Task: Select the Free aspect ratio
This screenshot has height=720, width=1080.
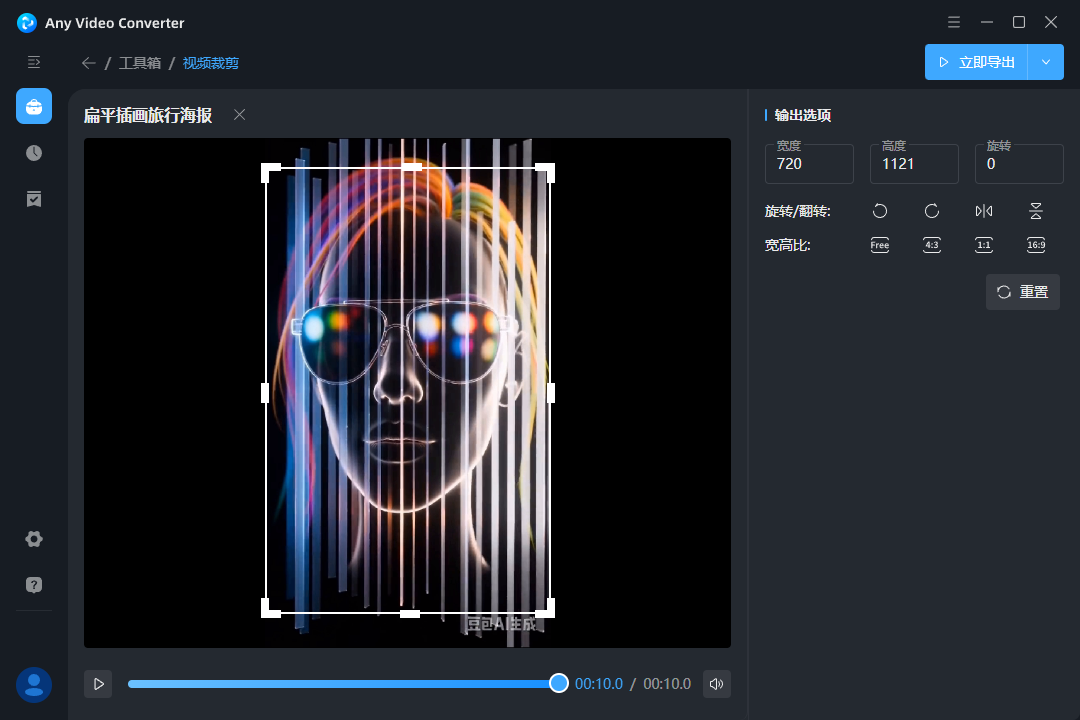Action: click(x=880, y=245)
